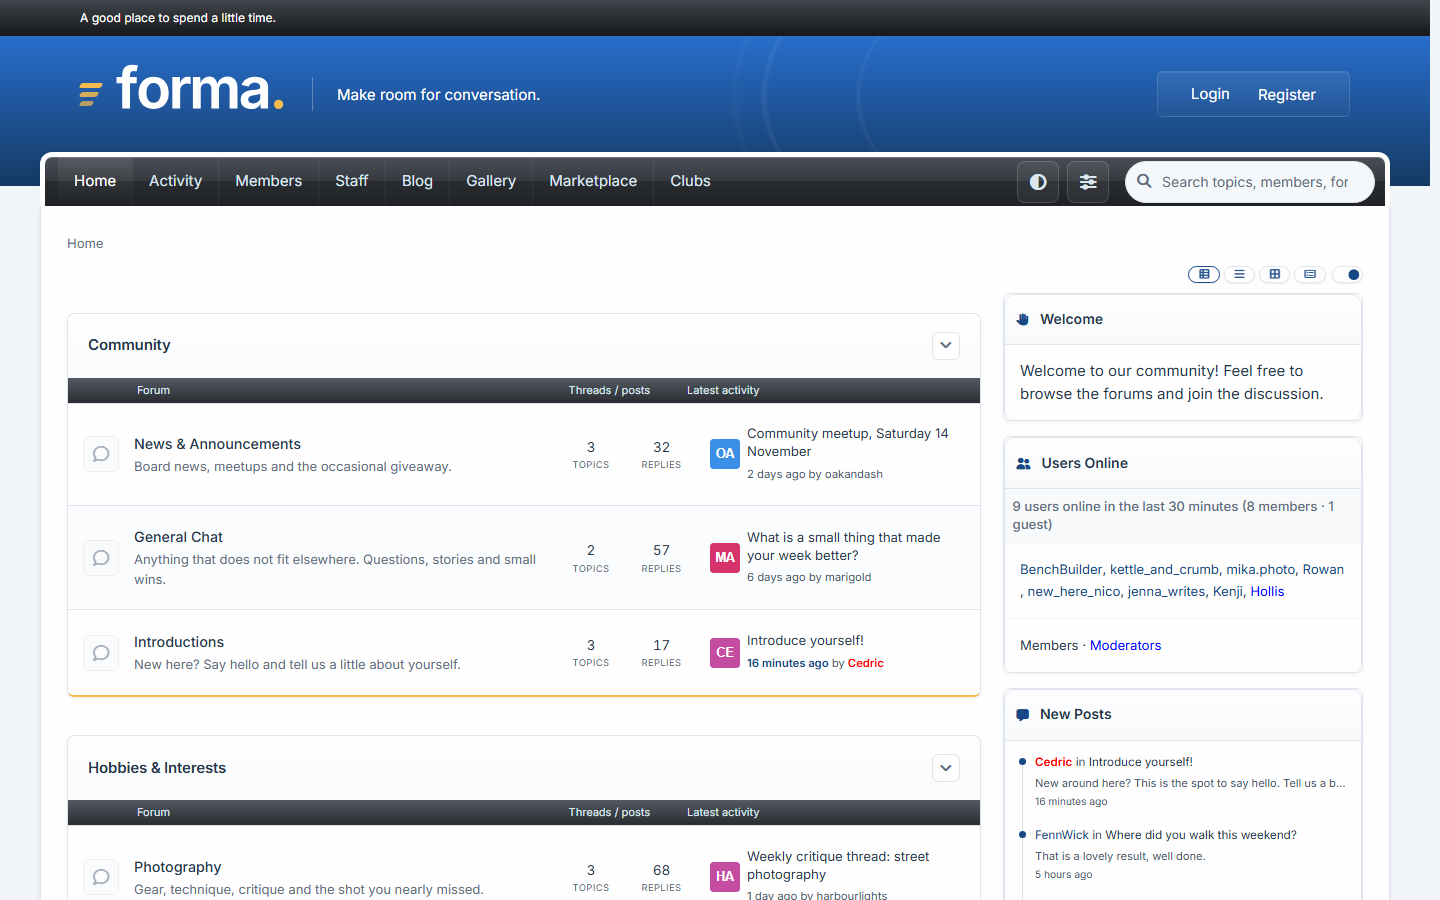The image size is (1440, 900).
Task: Open marigold's MA avatar
Action: tap(725, 557)
